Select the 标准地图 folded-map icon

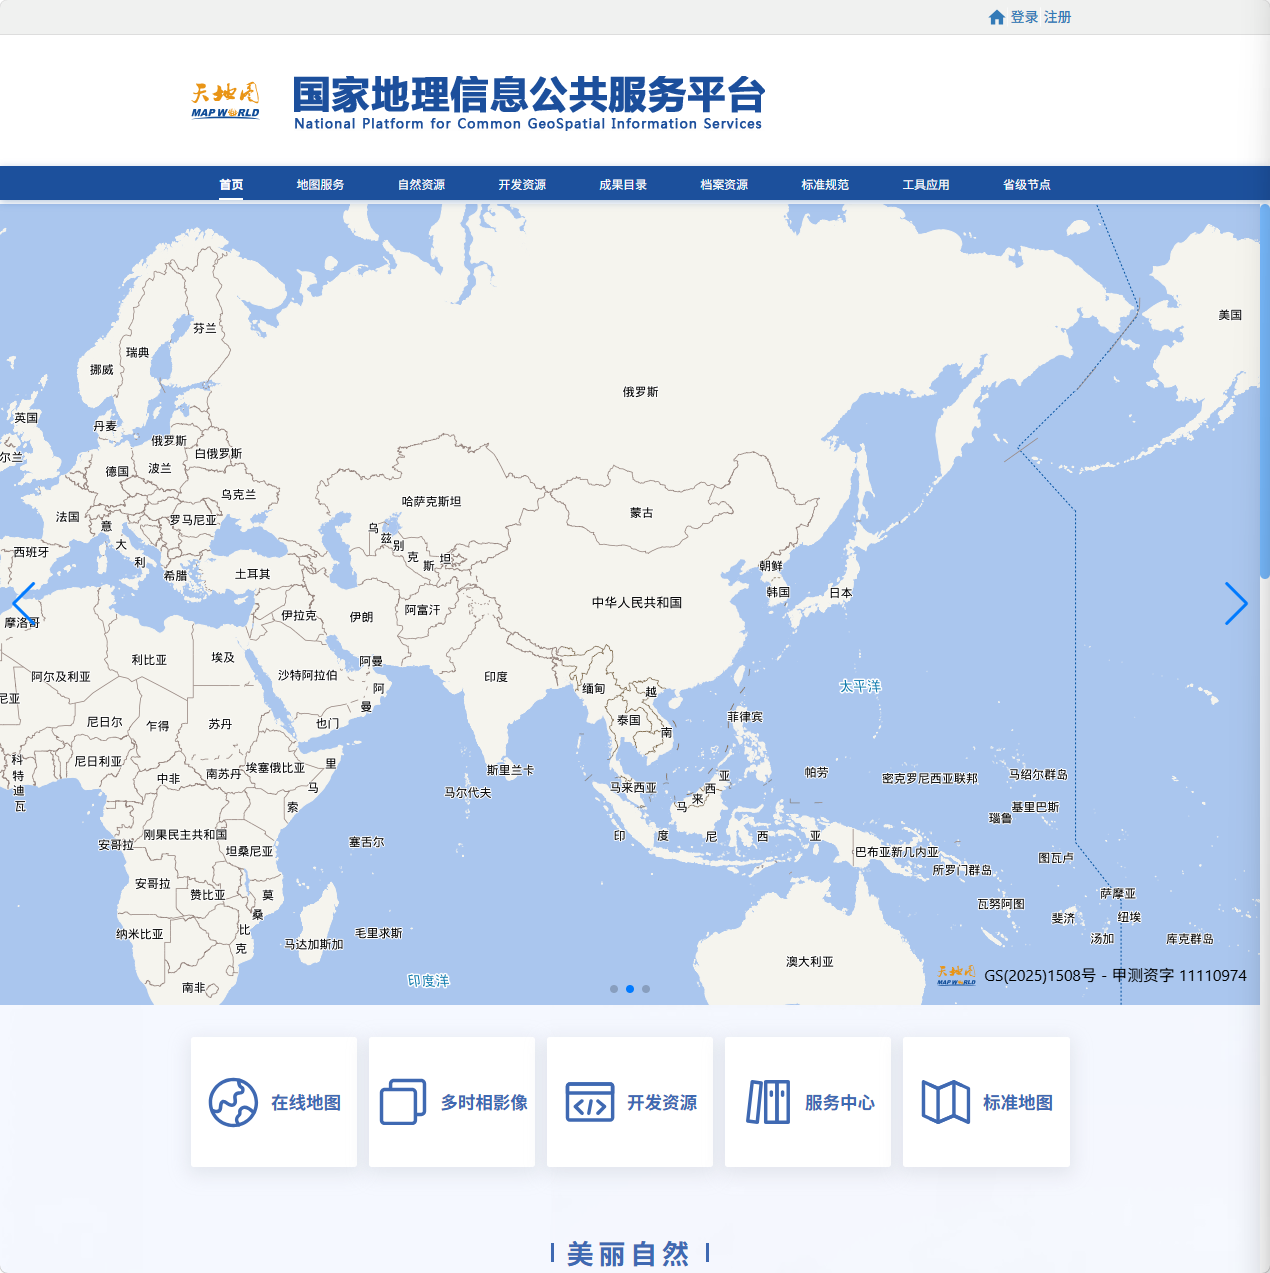click(x=941, y=1100)
